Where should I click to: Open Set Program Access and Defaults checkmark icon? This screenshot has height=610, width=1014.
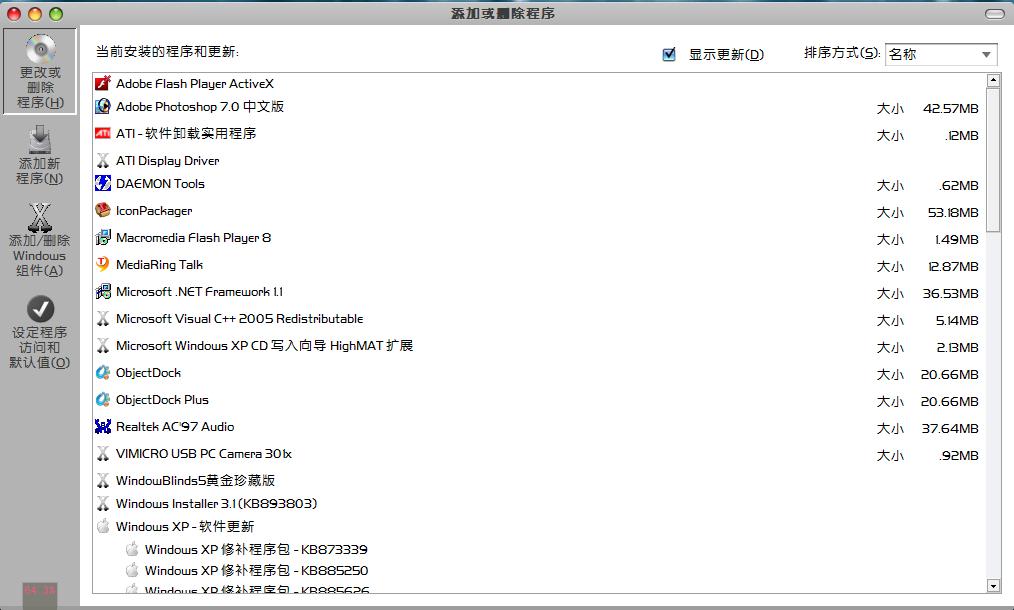point(40,309)
